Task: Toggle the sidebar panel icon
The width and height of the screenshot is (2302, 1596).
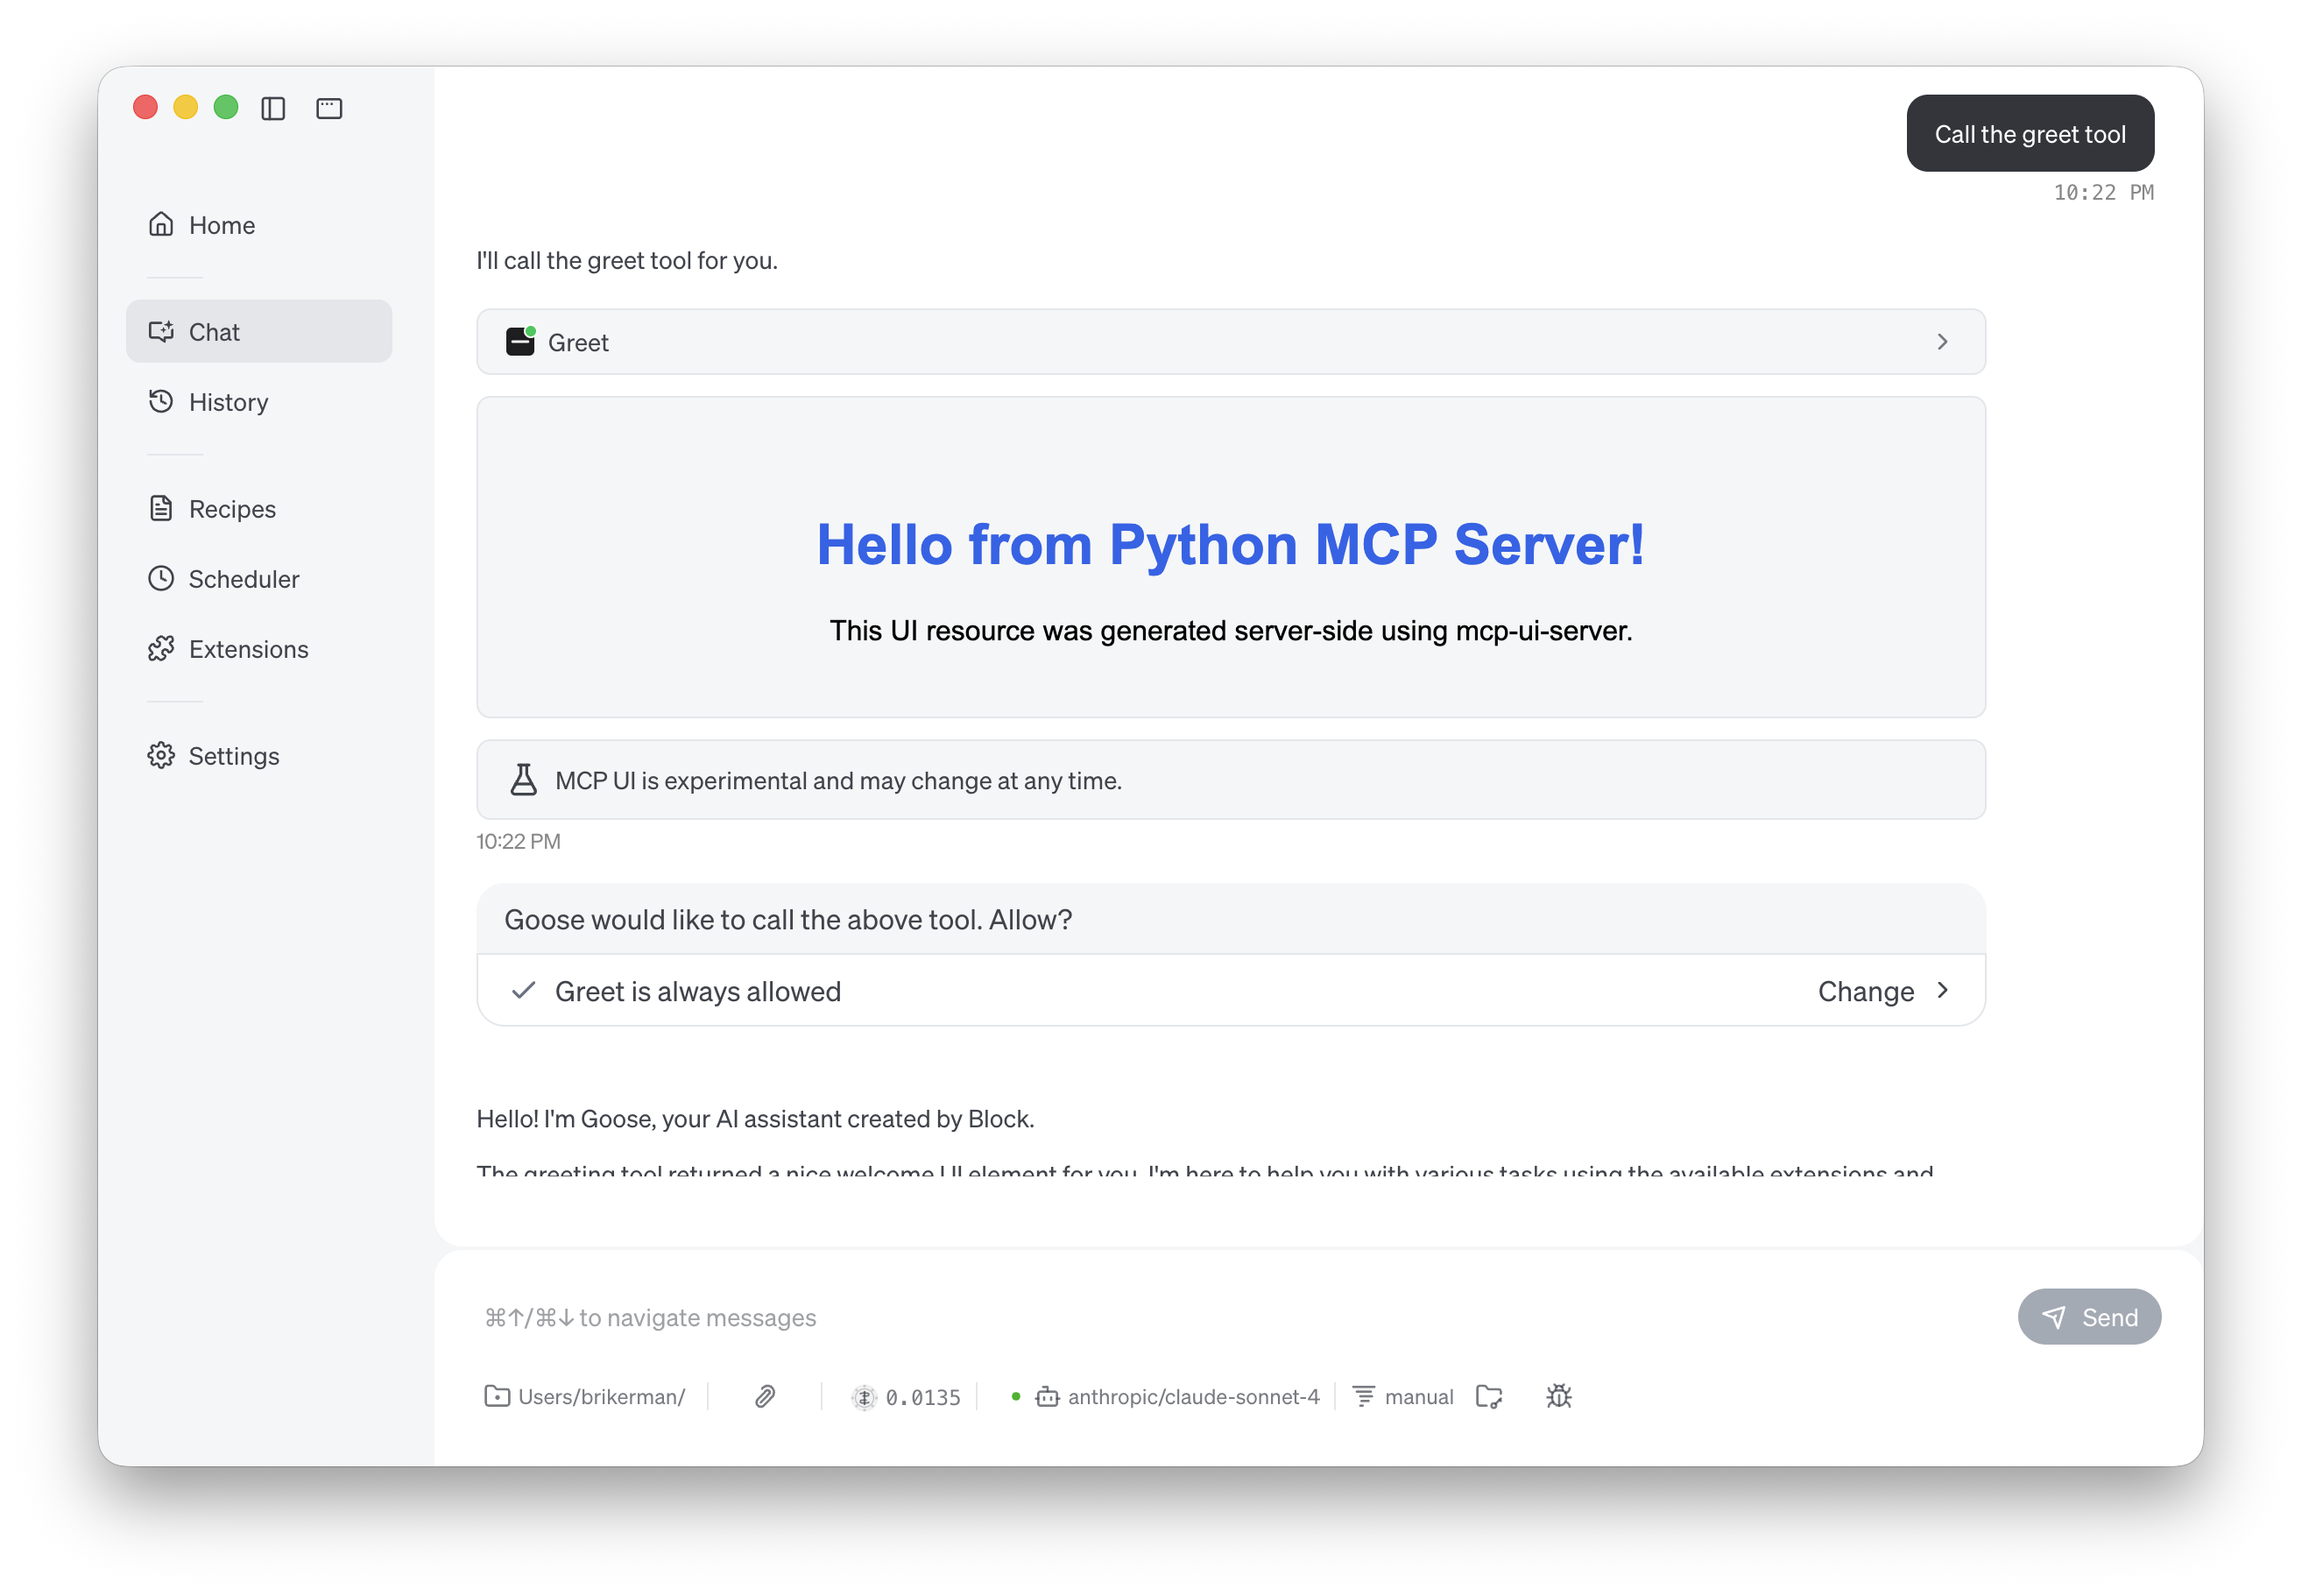Action: pyautogui.click(x=273, y=108)
